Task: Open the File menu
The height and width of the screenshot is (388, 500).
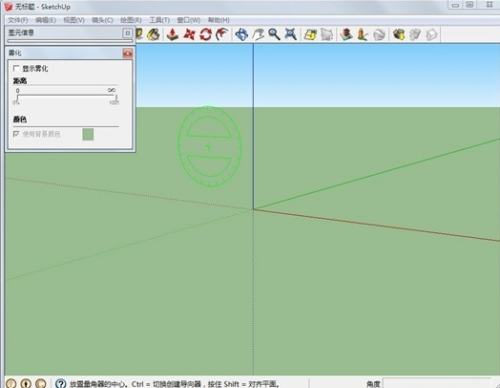Action: [18, 20]
